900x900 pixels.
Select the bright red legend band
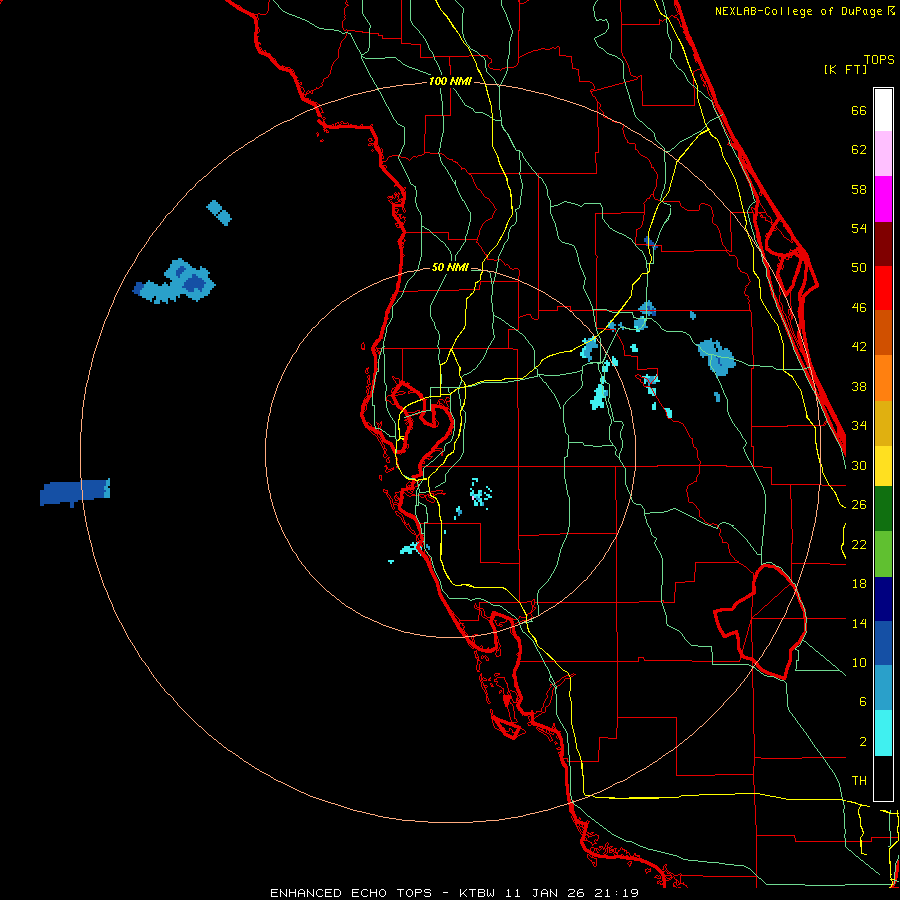tap(883, 288)
